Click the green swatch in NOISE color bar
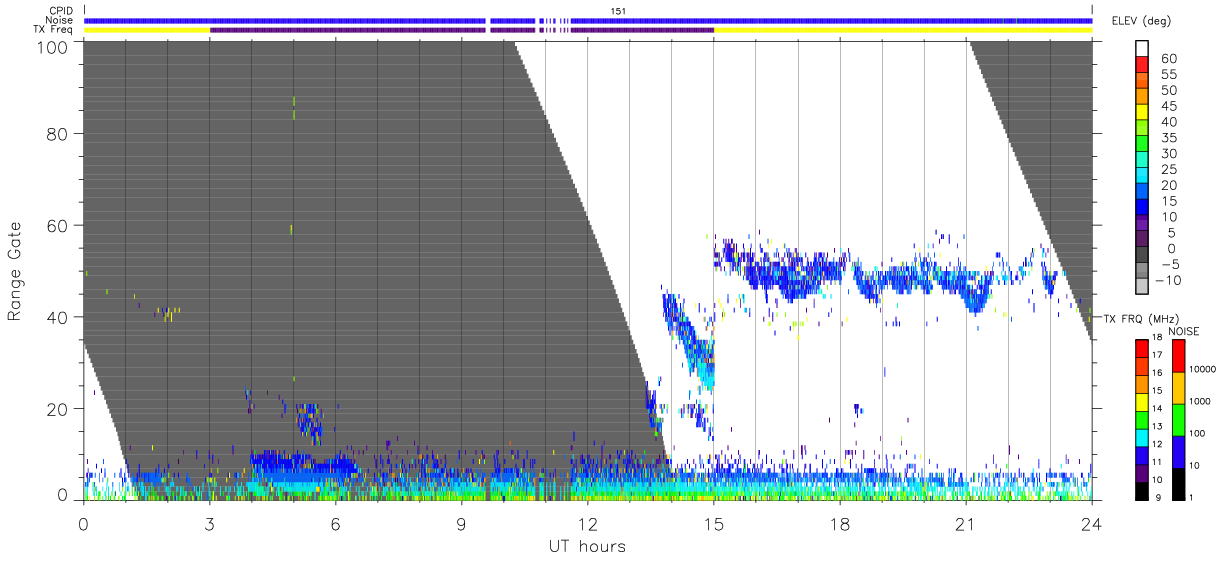The image size is (1228, 567). 1180,419
